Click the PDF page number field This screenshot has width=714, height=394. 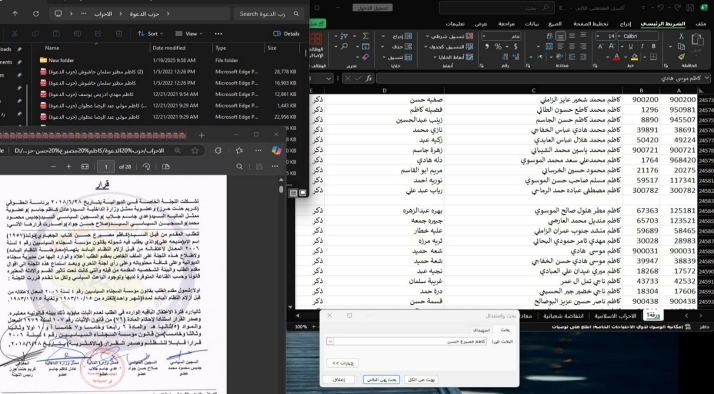tap(106, 167)
